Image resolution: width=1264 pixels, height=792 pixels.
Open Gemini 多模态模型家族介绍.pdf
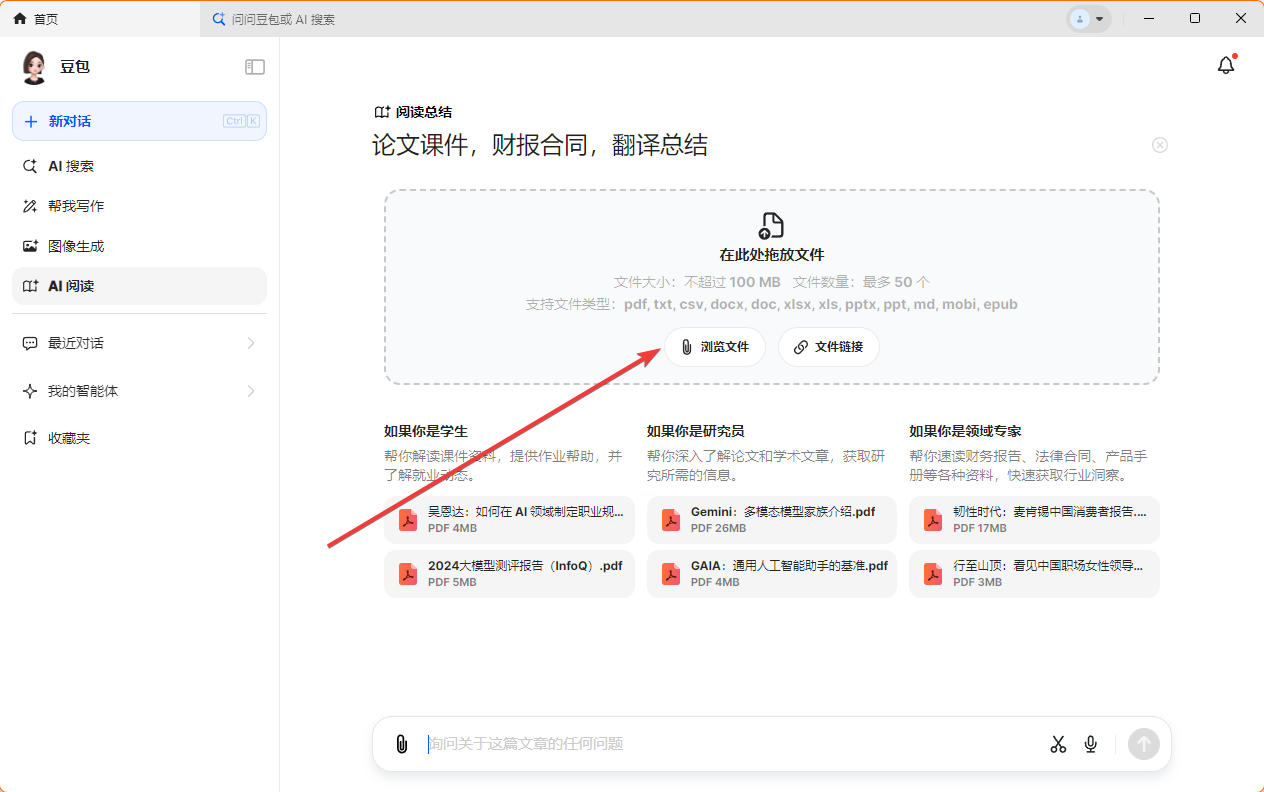click(x=772, y=520)
